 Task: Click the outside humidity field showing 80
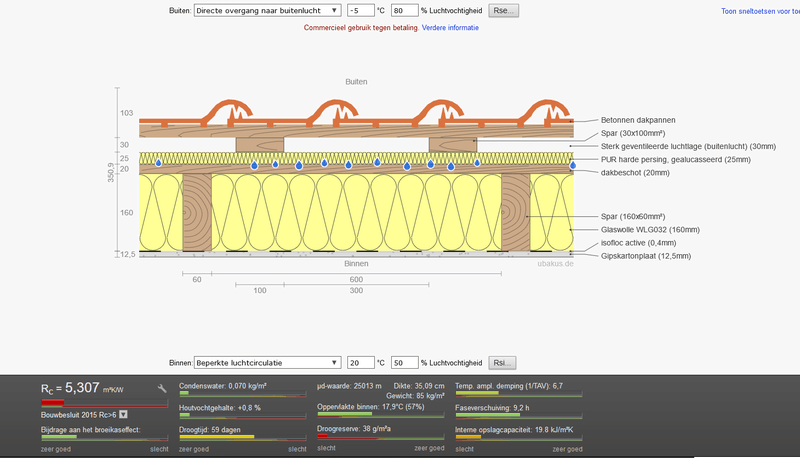[x=405, y=11]
